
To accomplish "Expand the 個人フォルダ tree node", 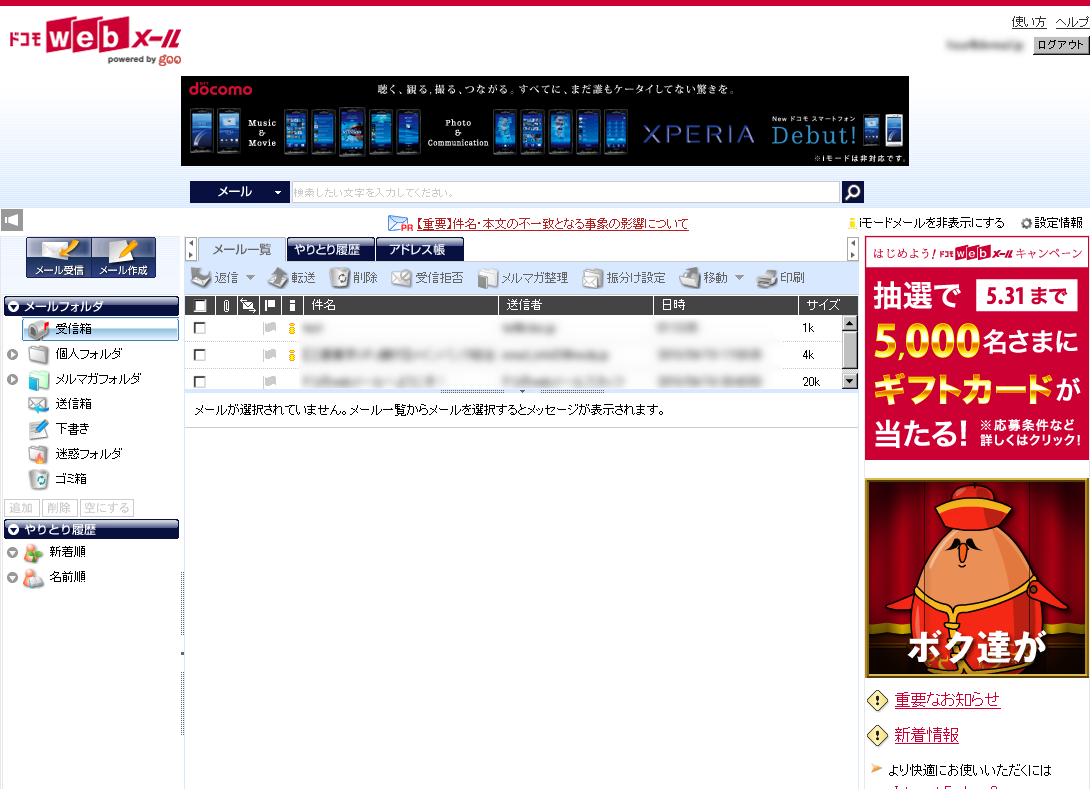I will (12, 354).
